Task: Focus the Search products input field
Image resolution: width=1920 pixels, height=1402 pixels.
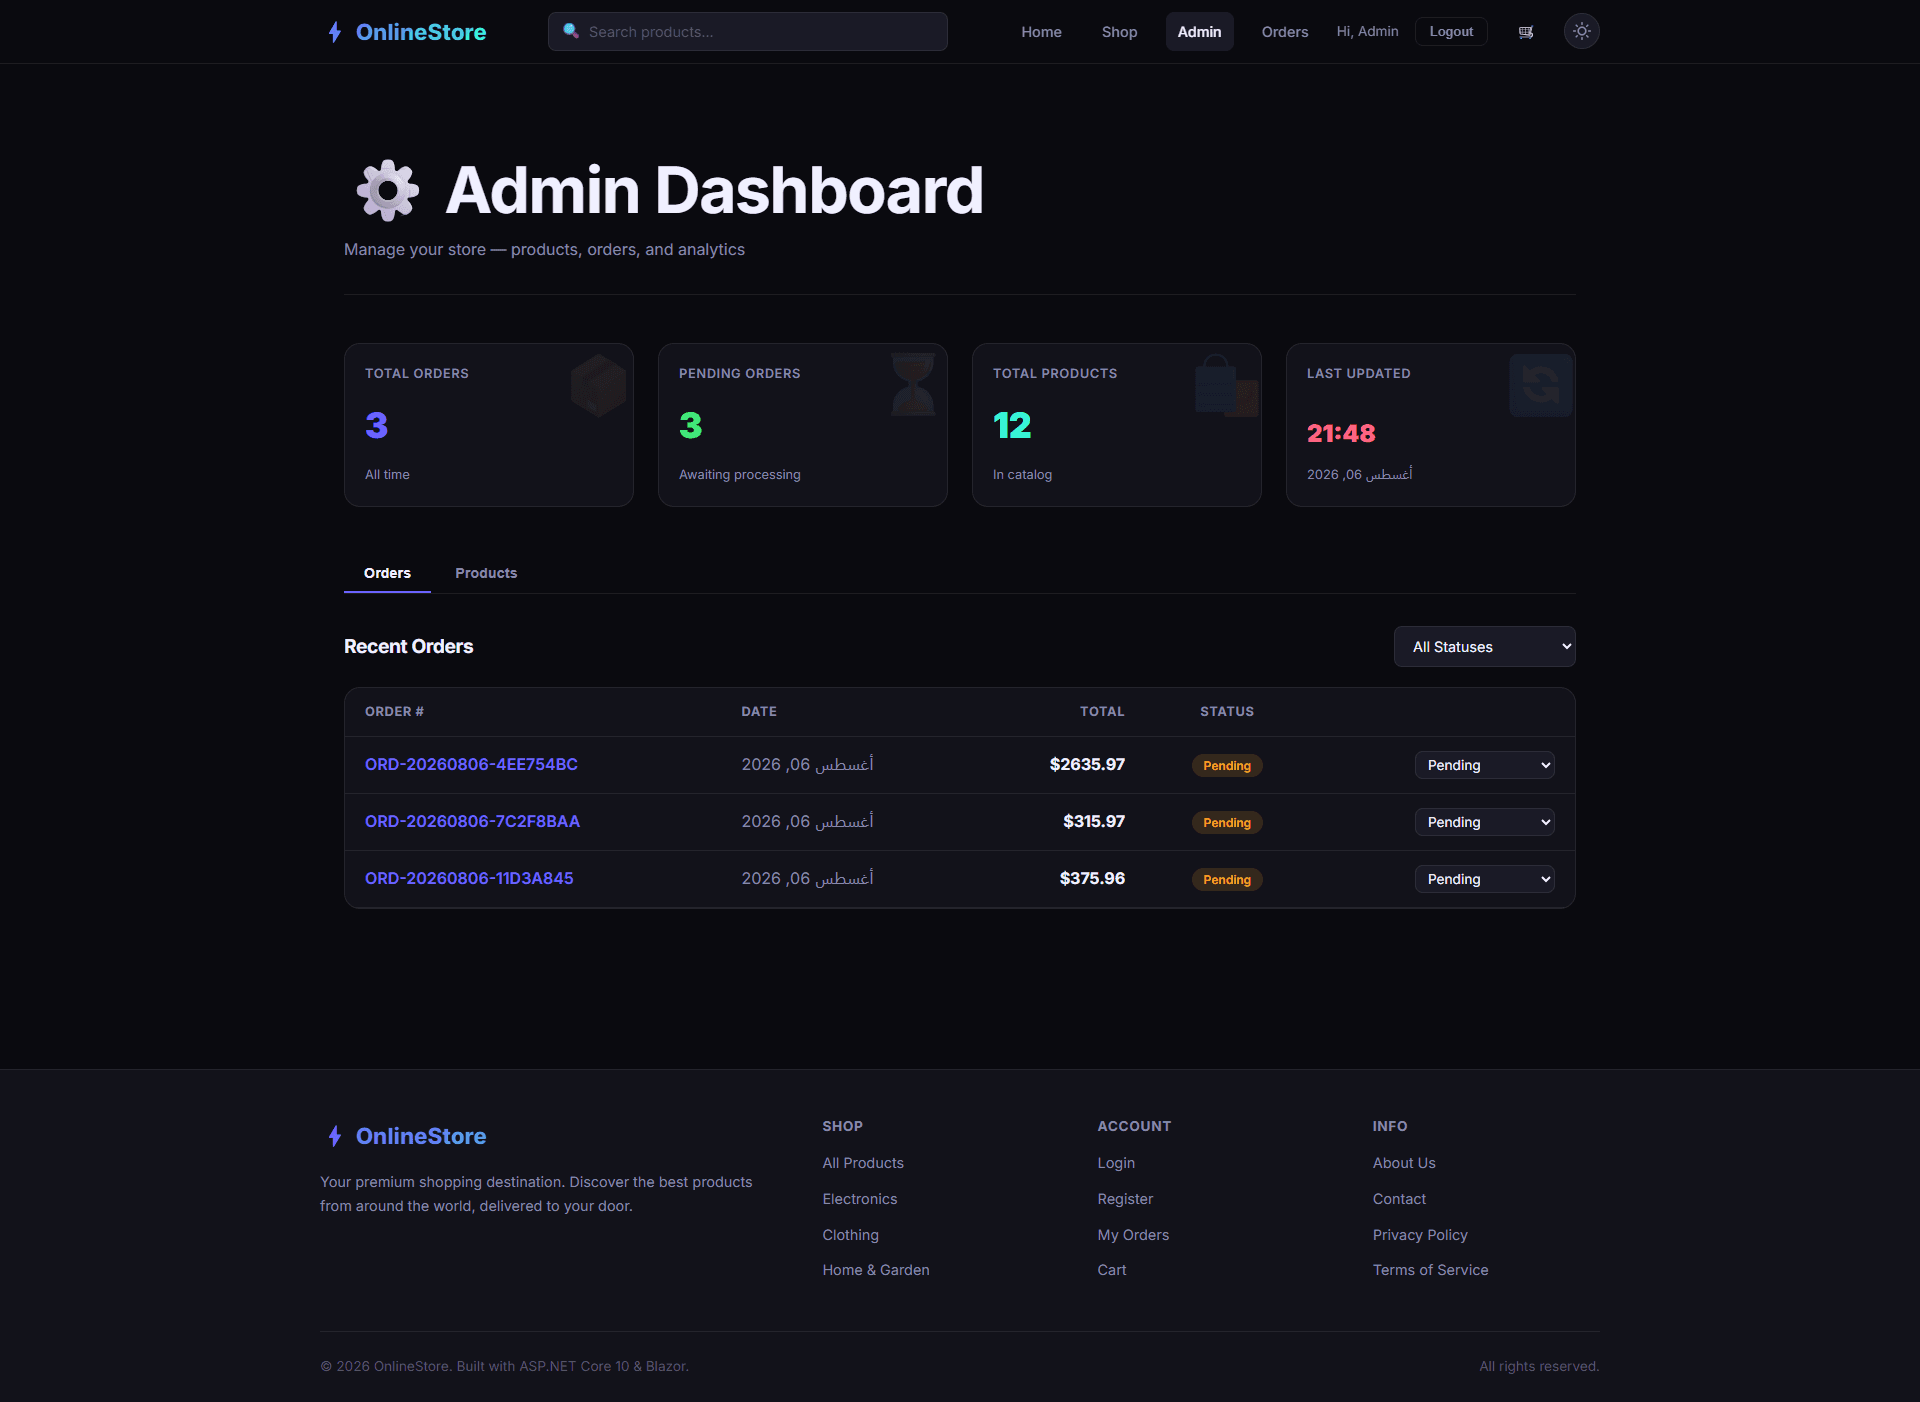Action: [747, 32]
